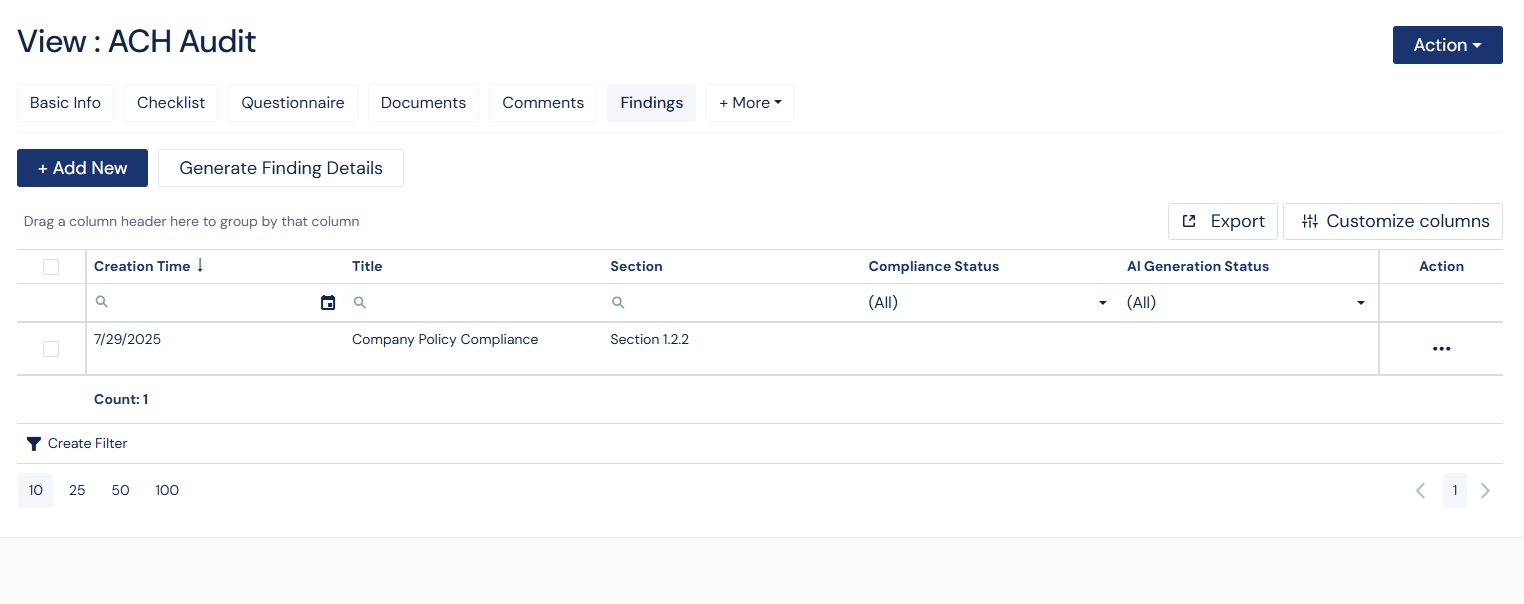Open the AI Generation Status (All) dropdown

coord(1360,301)
